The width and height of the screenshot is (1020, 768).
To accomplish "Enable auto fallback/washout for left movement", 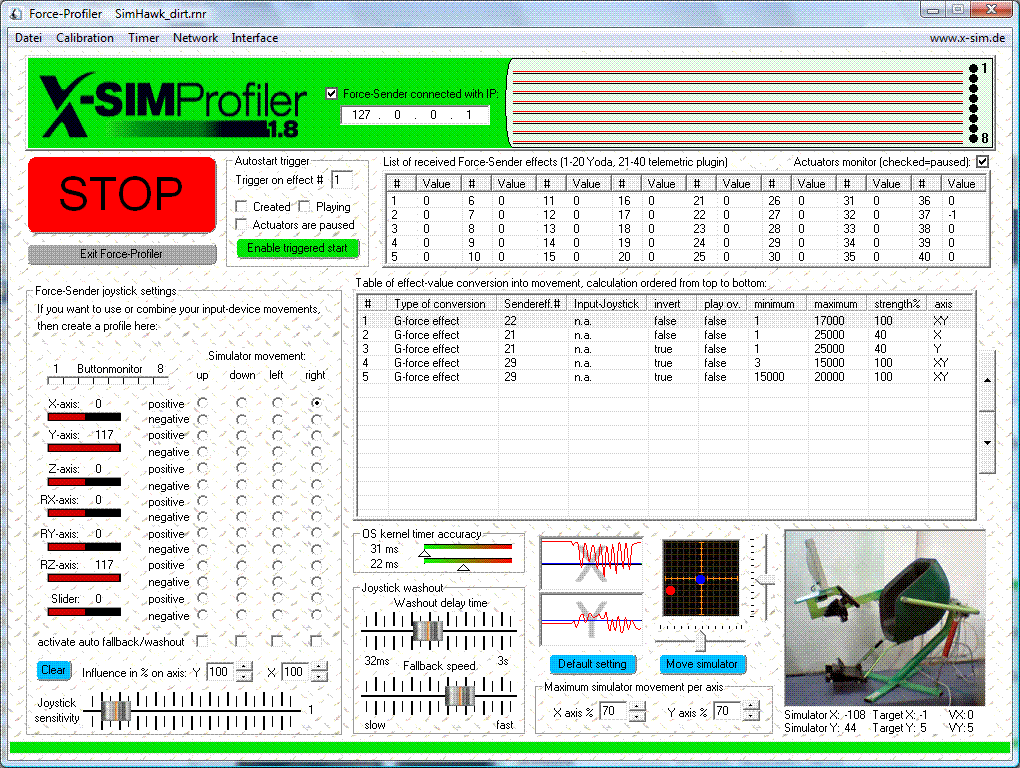I will click(x=277, y=641).
